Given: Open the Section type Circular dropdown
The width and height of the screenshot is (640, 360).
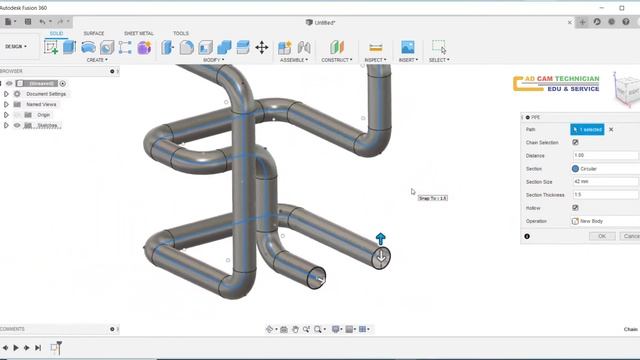Looking at the screenshot, I should pyautogui.click(x=605, y=169).
